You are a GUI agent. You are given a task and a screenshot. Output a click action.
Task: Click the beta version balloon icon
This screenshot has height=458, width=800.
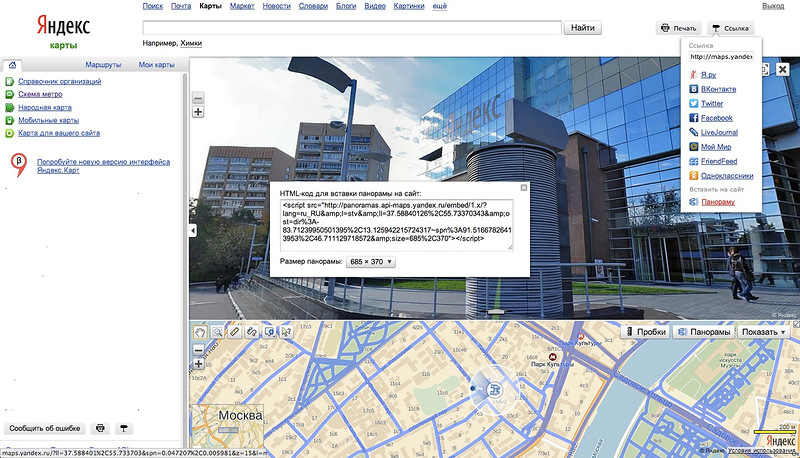click(x=19, y=165)
